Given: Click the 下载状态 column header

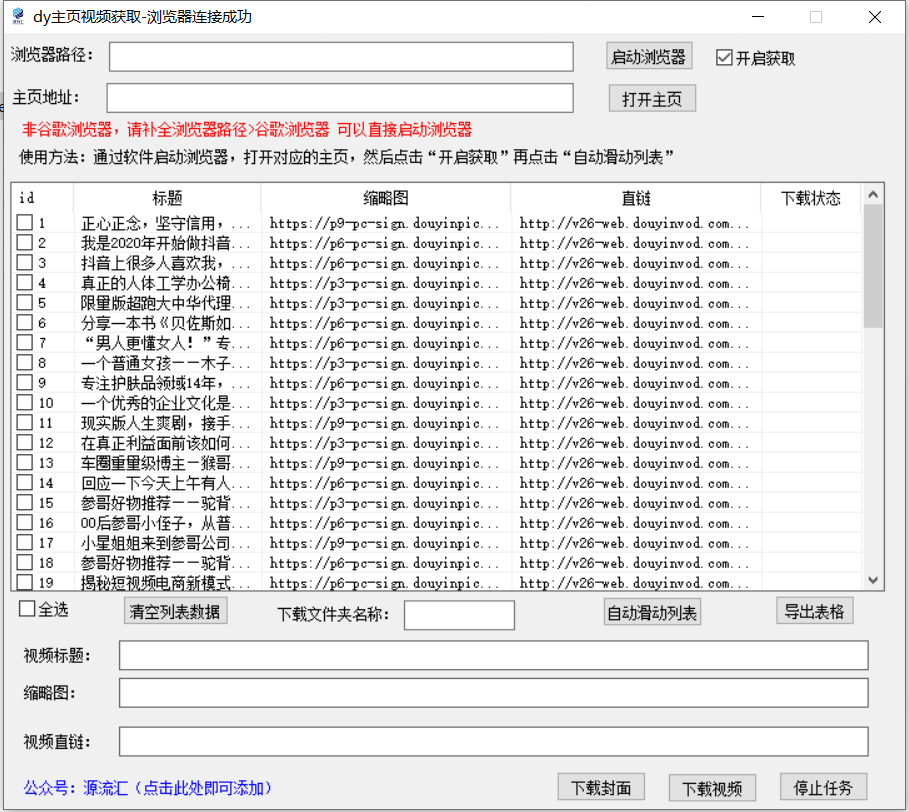Looking at the screenshot, I should click(x=810, y=198).
